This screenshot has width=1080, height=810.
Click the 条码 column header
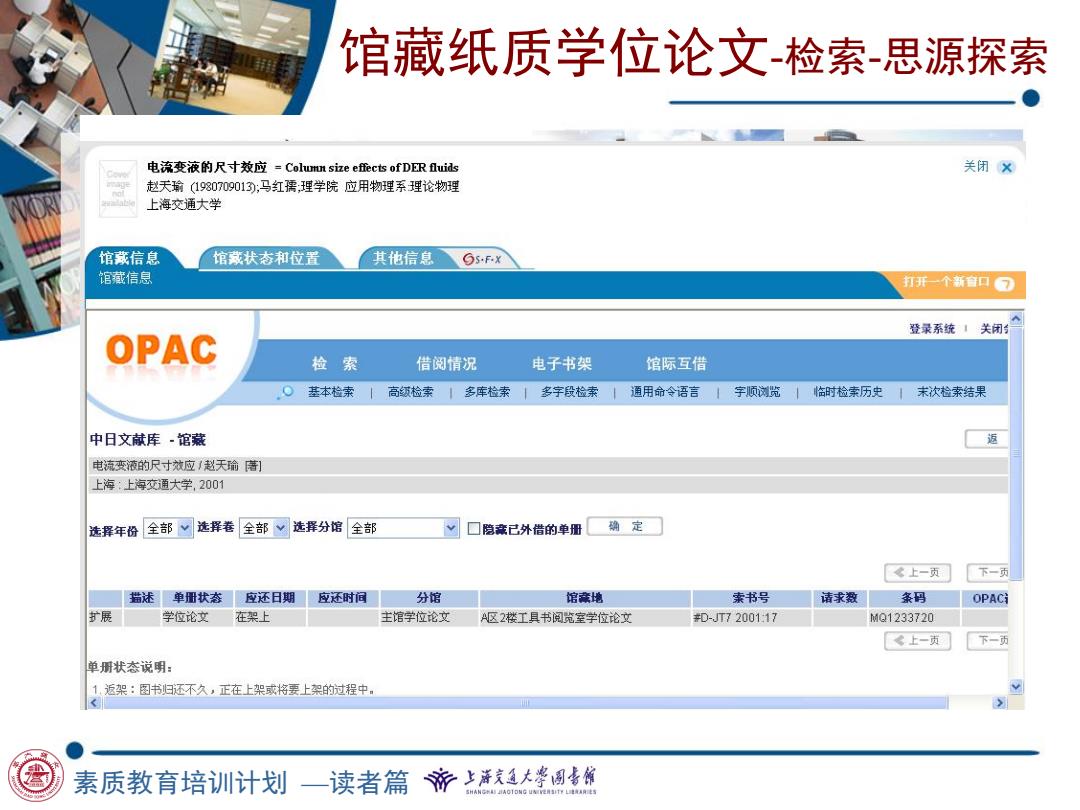point(914,598)
